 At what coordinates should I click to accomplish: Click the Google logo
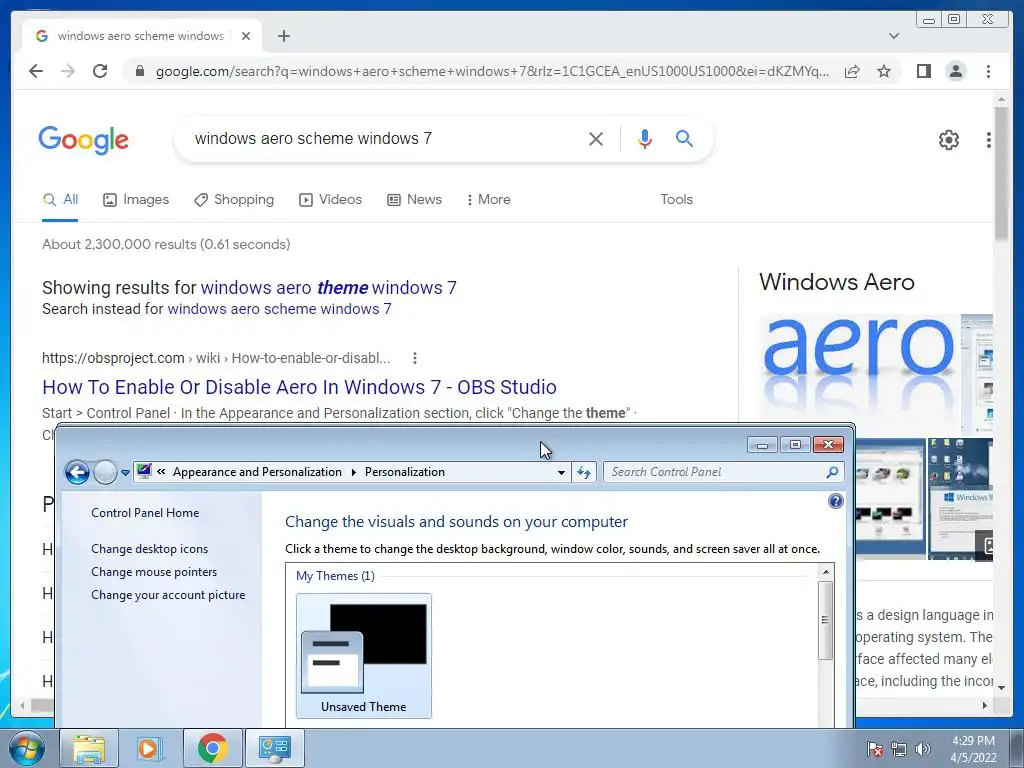pos(84,140)
